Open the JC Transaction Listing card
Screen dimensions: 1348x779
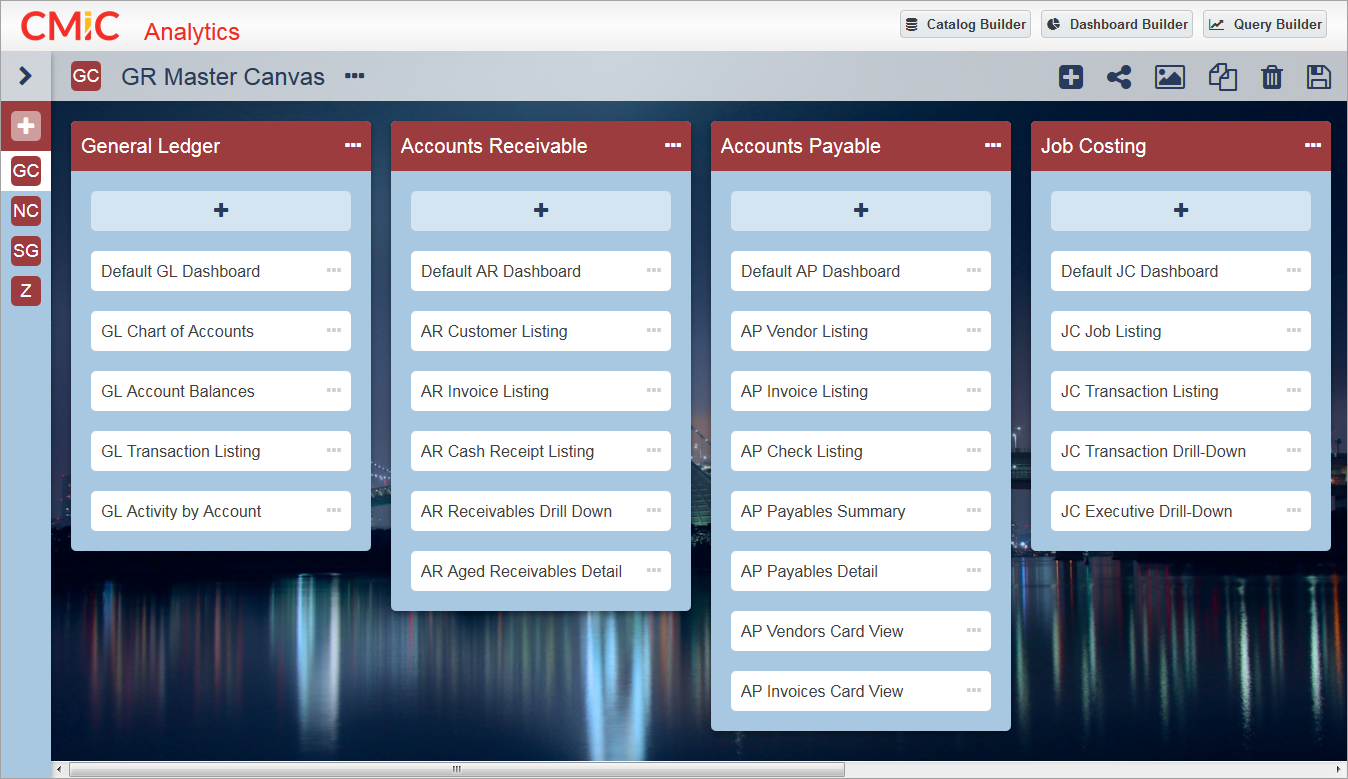[1181, 391]
